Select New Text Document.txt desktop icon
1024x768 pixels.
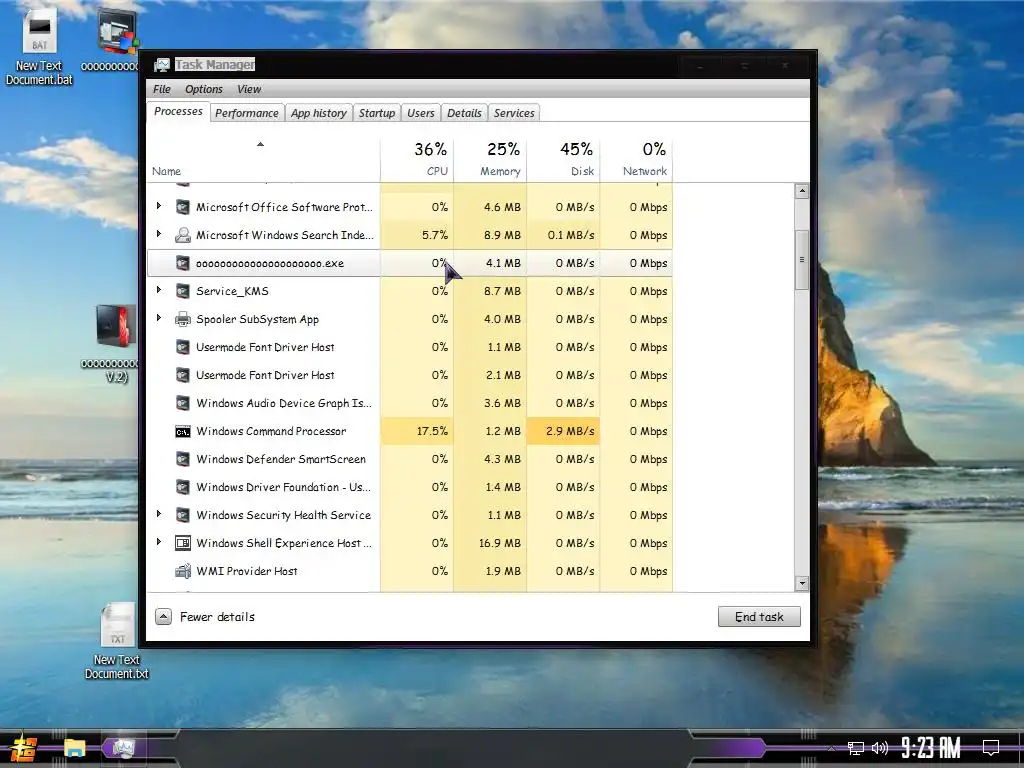(117, 641)
